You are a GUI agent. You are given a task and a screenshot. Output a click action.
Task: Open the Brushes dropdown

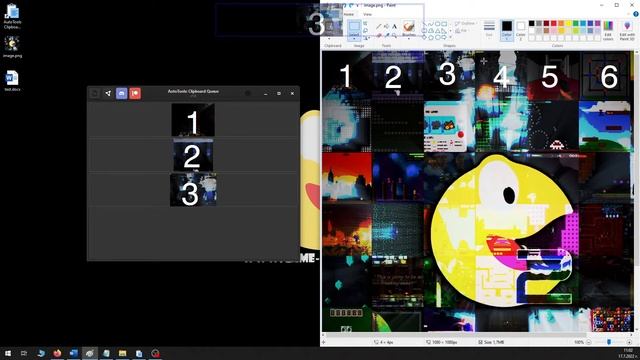pyautogui.click(x=409, y=38)
